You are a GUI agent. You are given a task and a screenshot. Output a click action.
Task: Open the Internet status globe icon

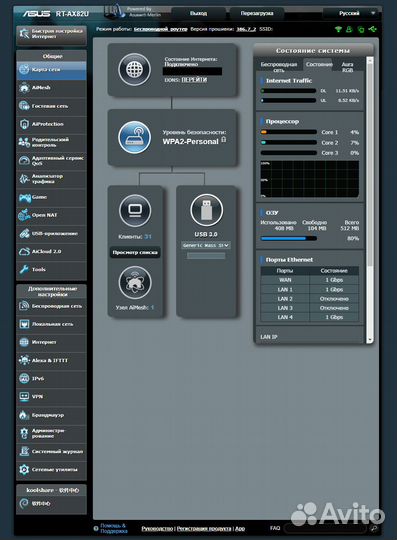tap(134, 69)
